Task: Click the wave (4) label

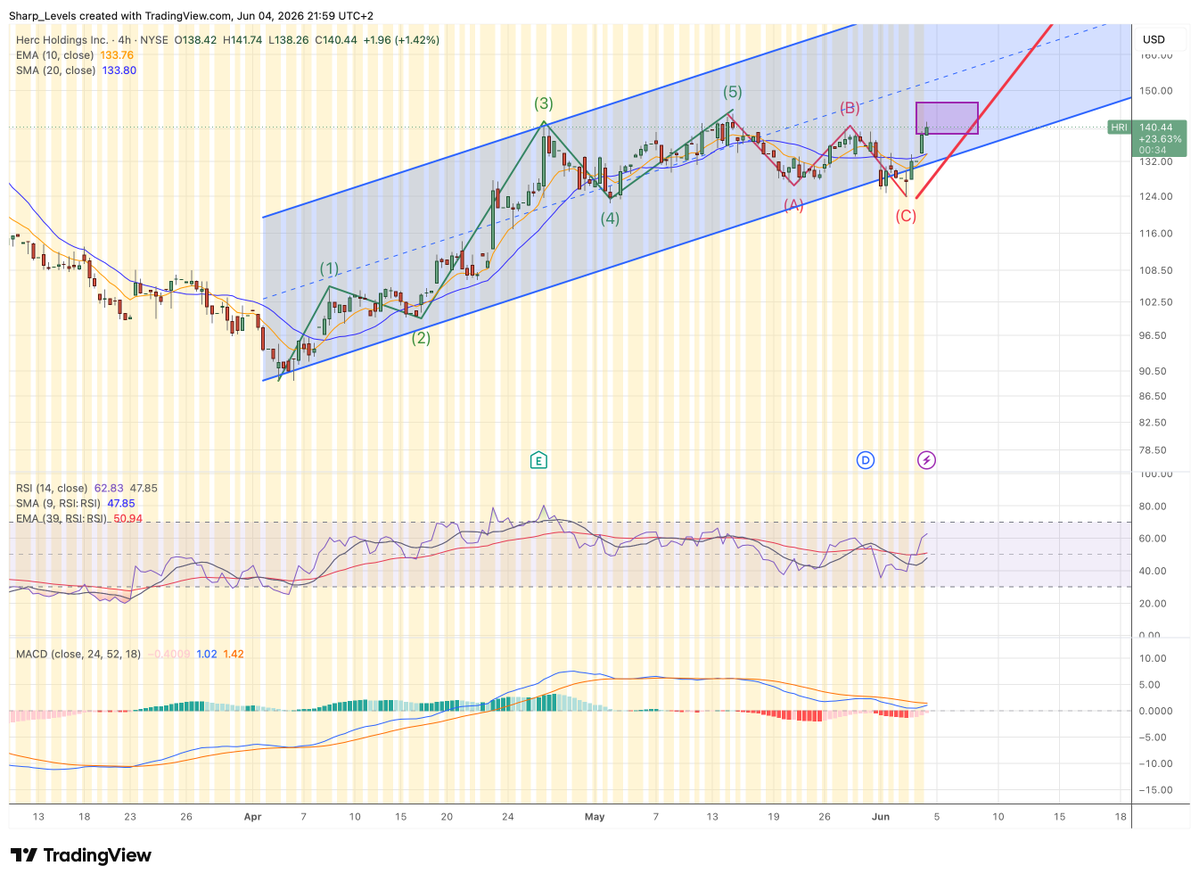Action: (609, 218)
